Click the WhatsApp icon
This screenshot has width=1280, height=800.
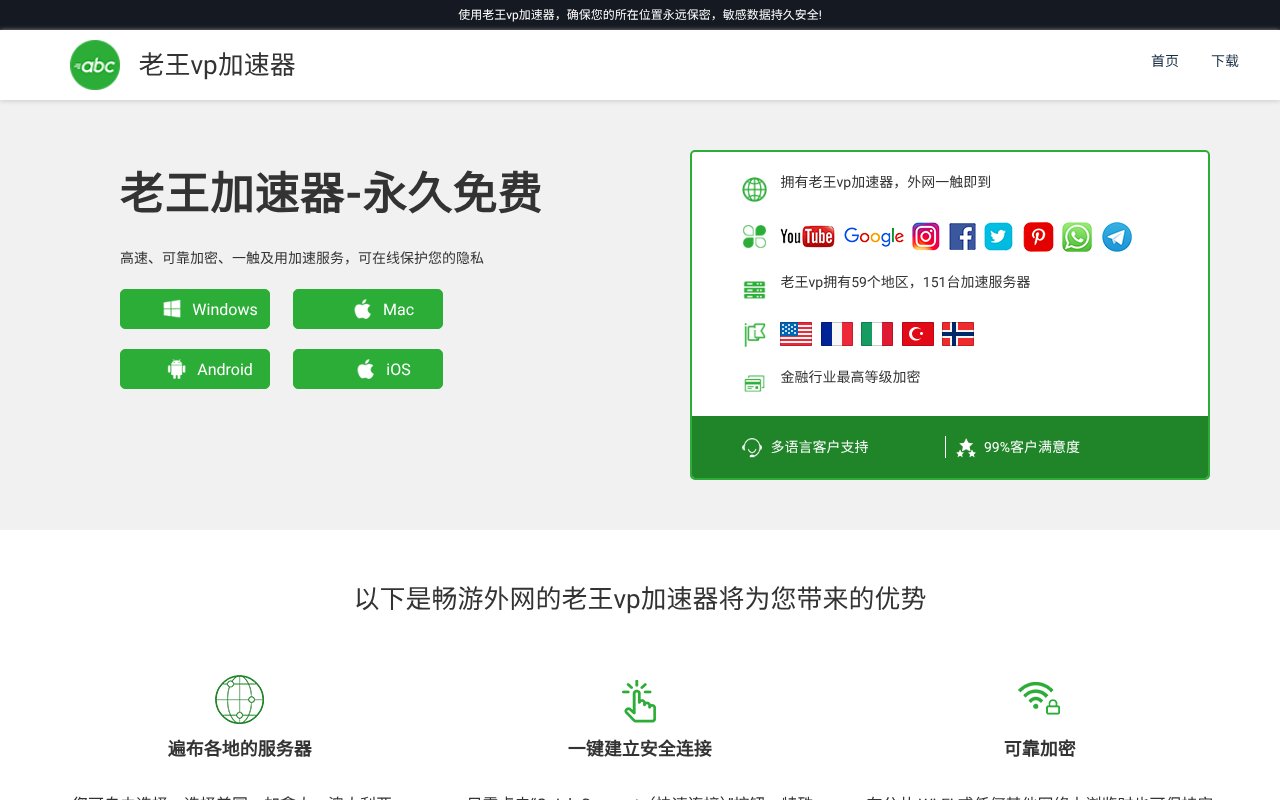(1076, 236)
